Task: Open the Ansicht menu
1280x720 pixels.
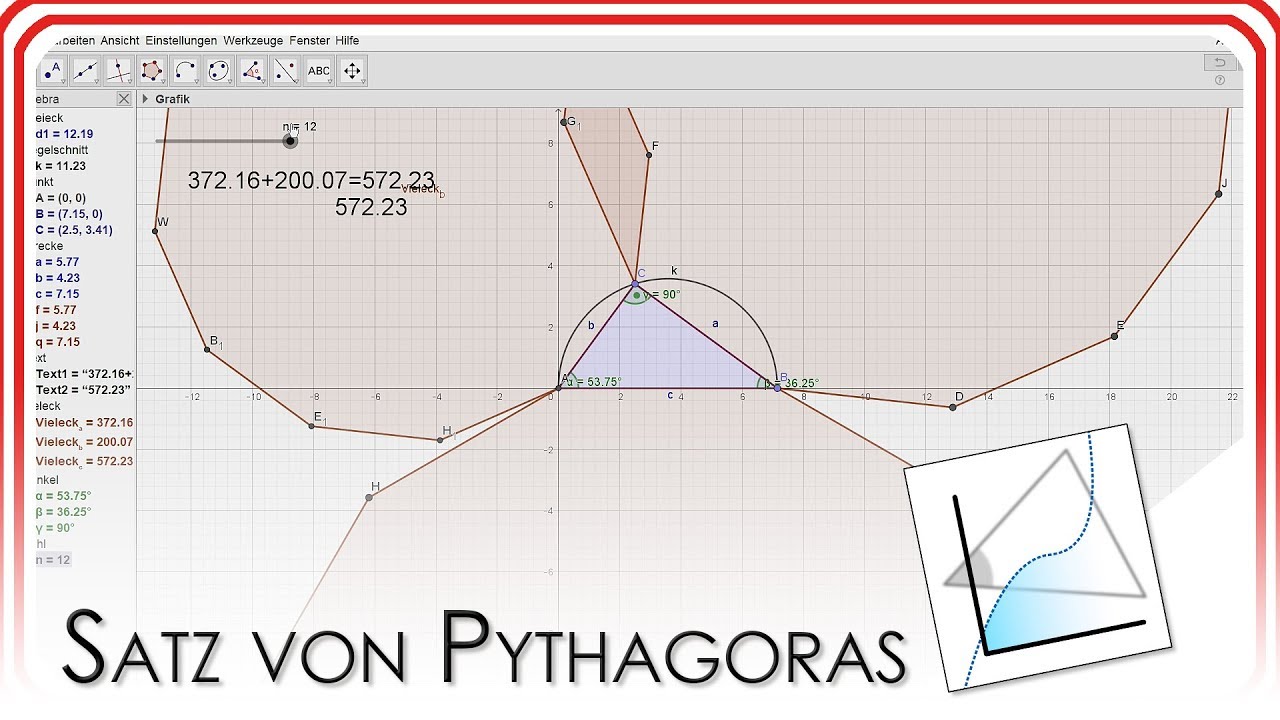Action: pos(120,41)
